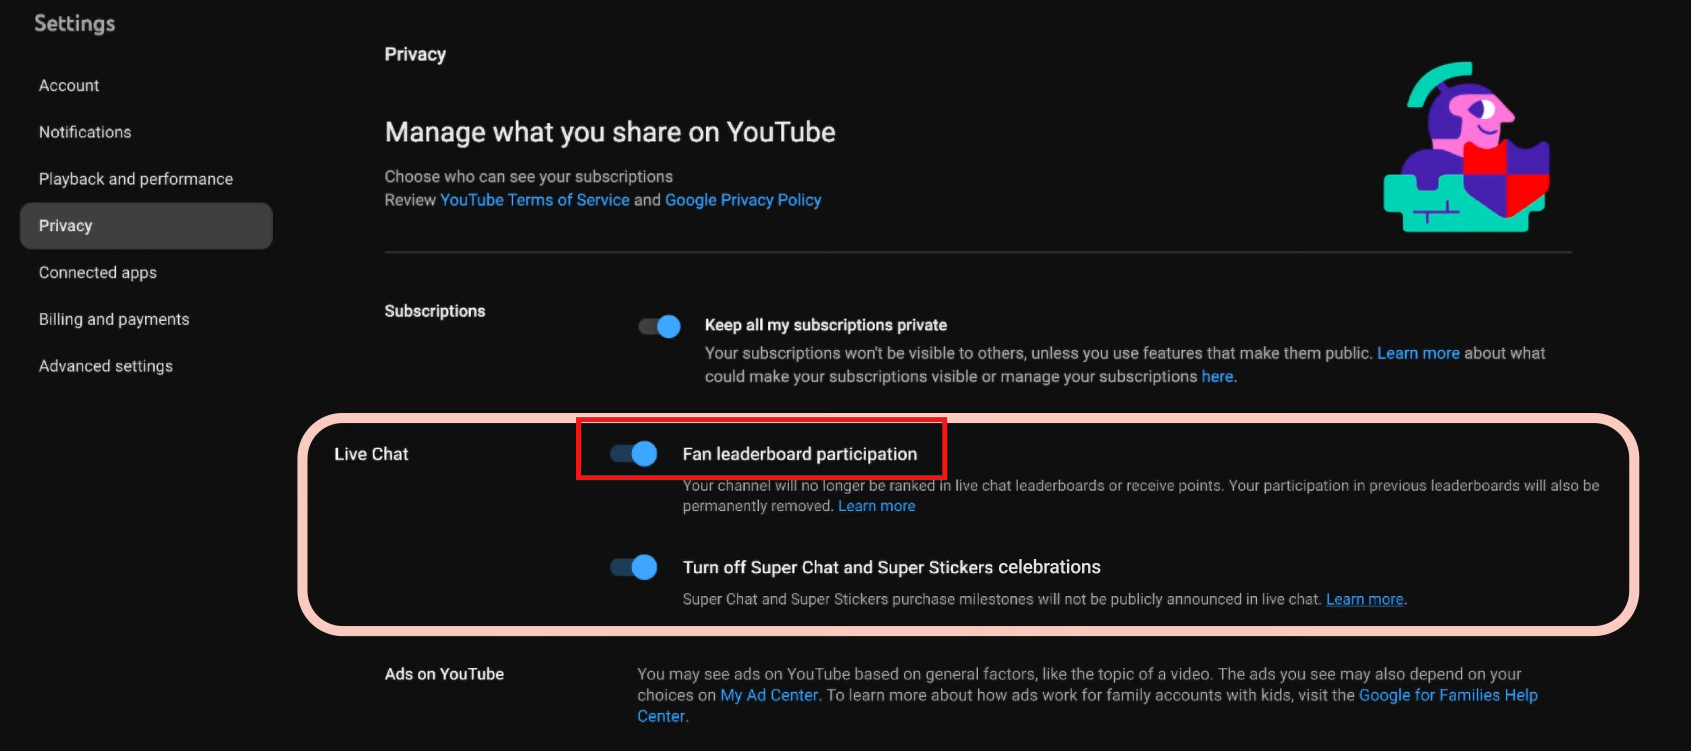Open Account settings in the sidebar
The height and width of the screenshot is (751, 1691).
click(x=68, y=85)
